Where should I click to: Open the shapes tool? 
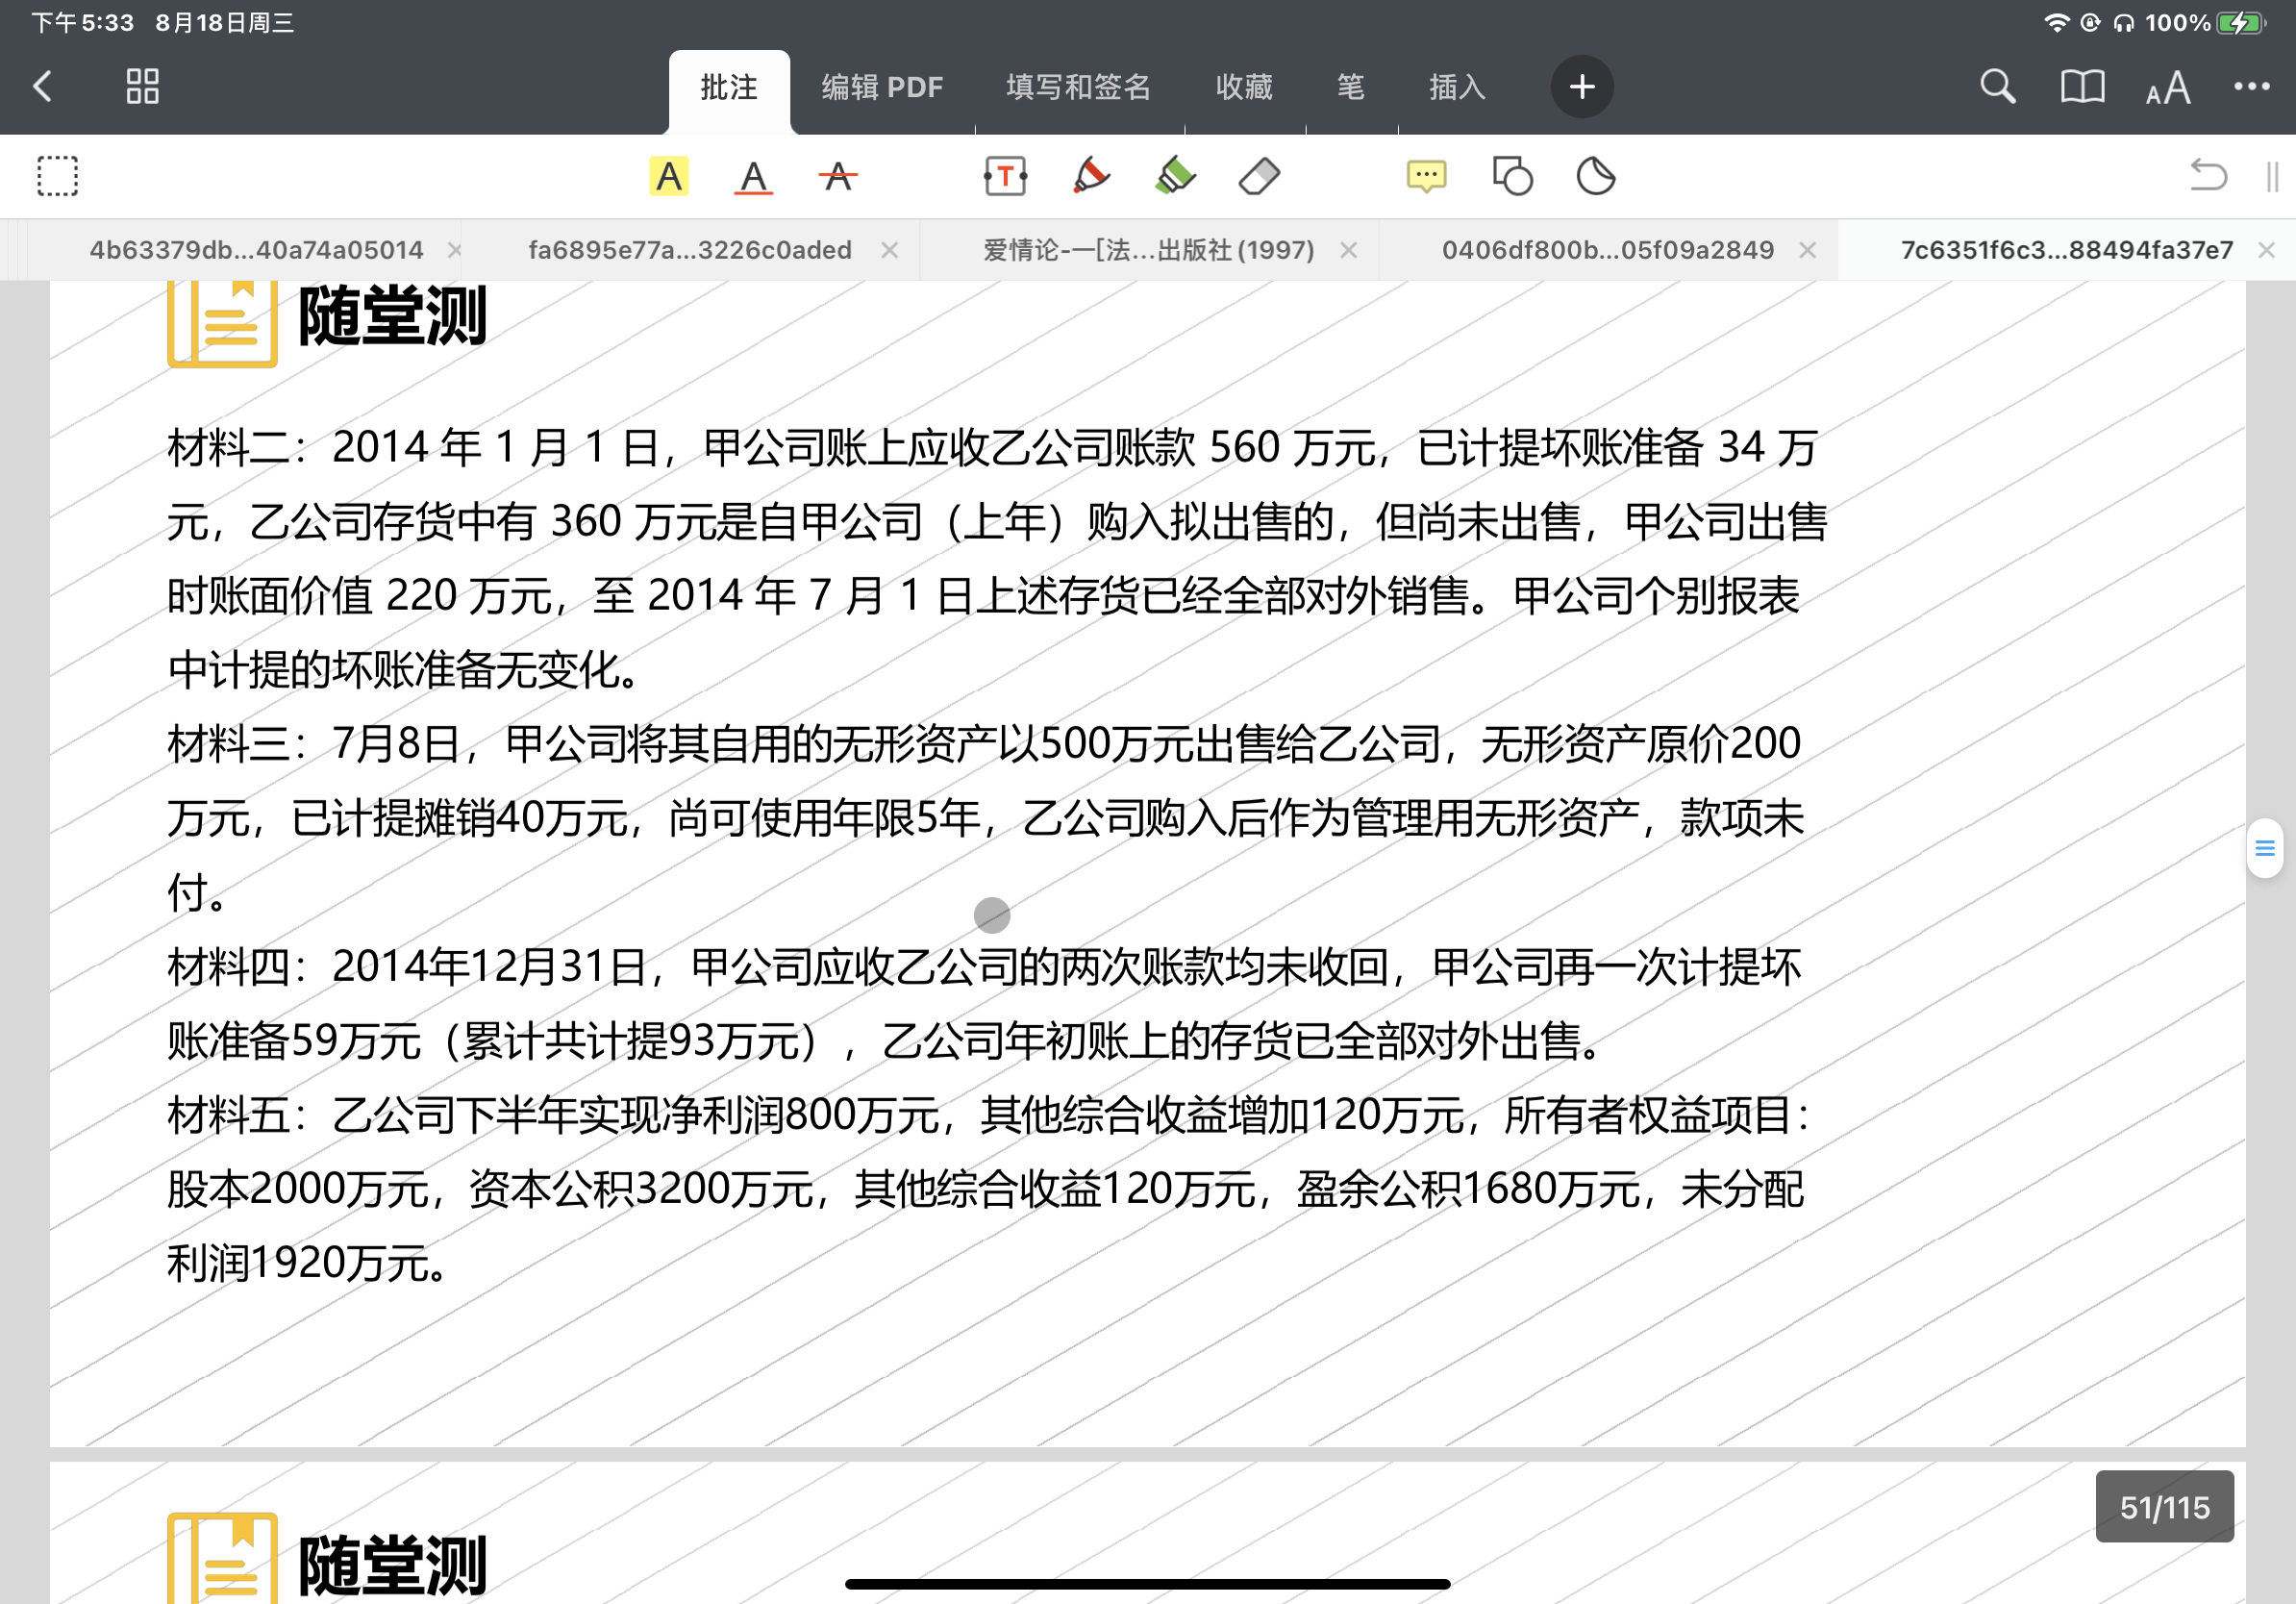coord(1511,177)
